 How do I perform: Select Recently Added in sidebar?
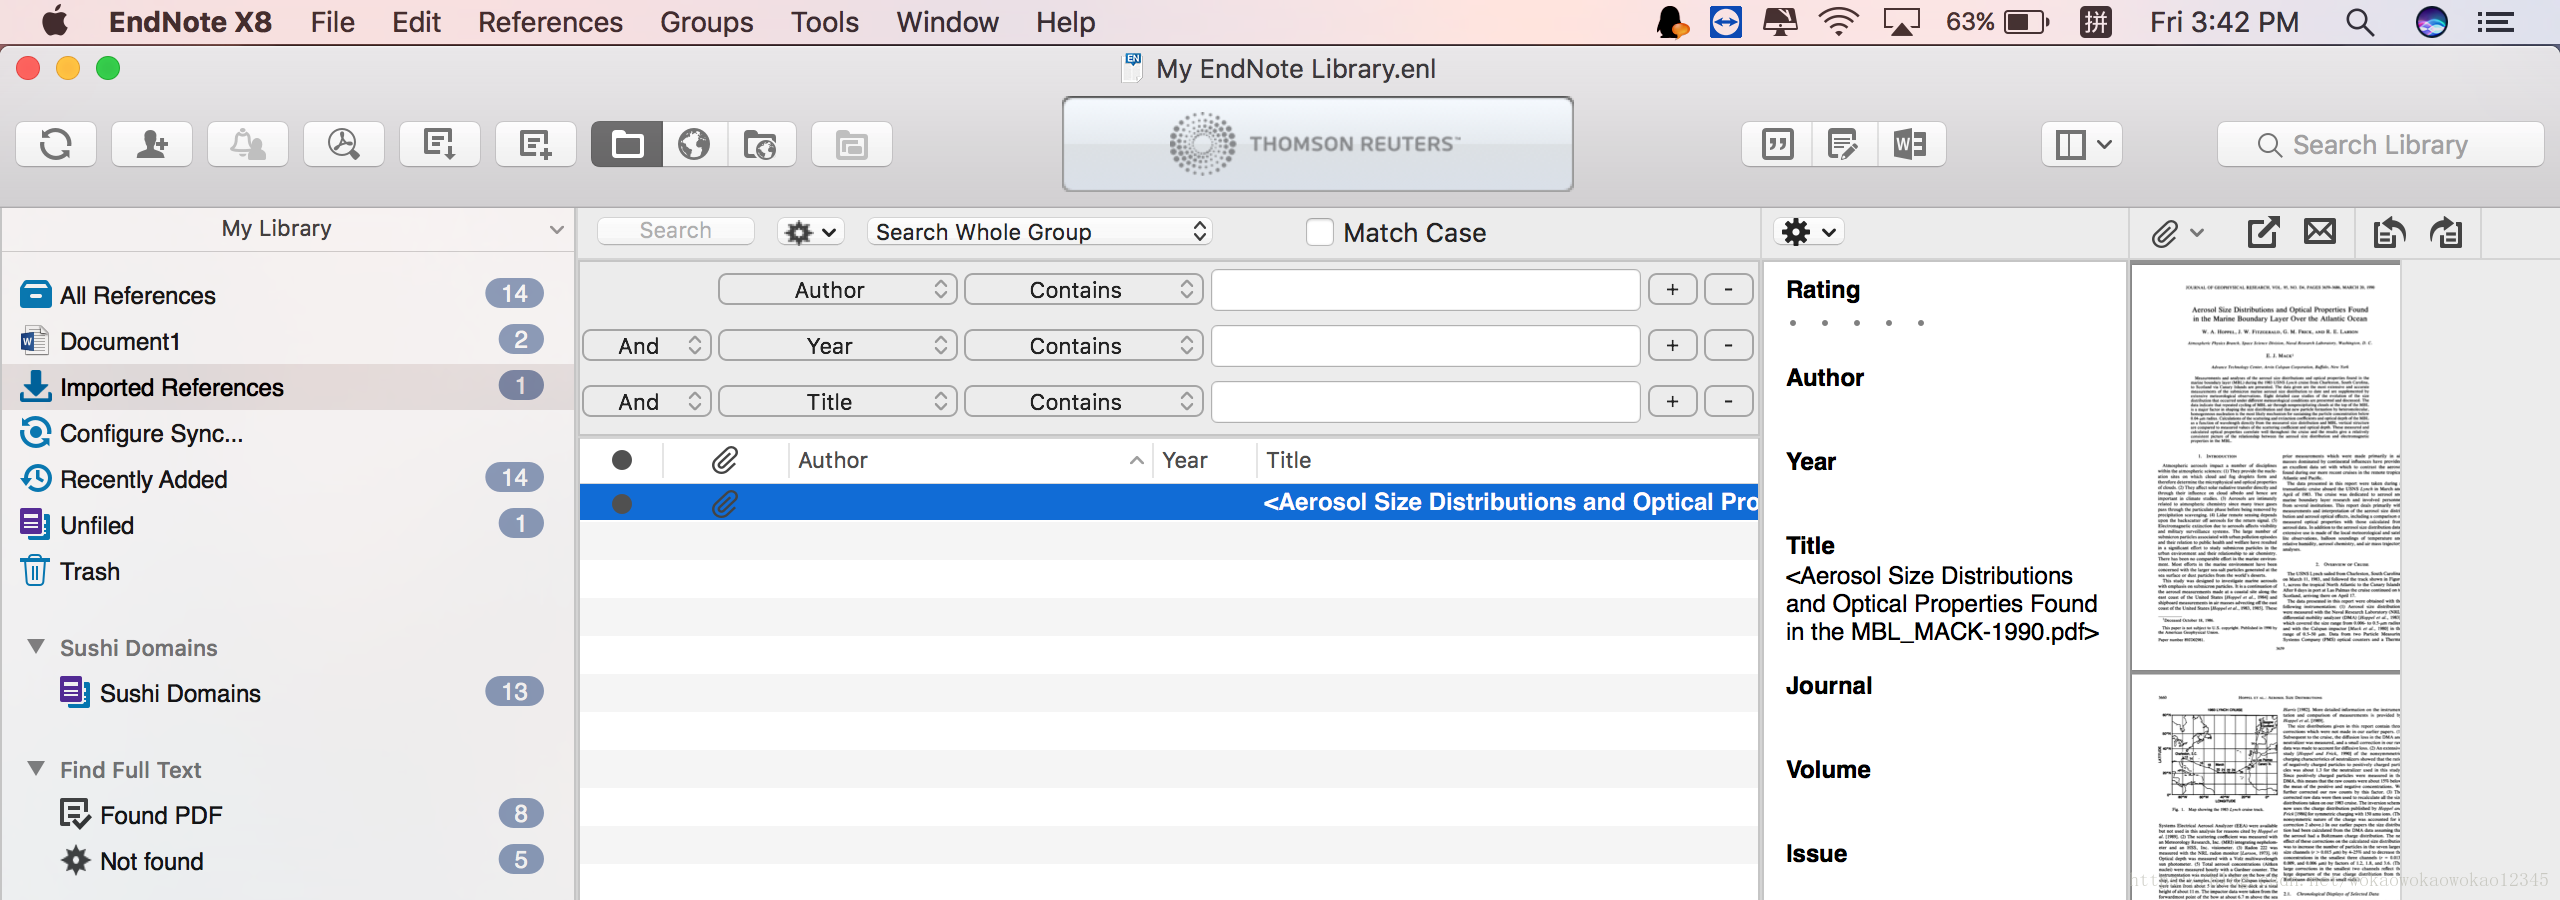[x=288, y=479]
